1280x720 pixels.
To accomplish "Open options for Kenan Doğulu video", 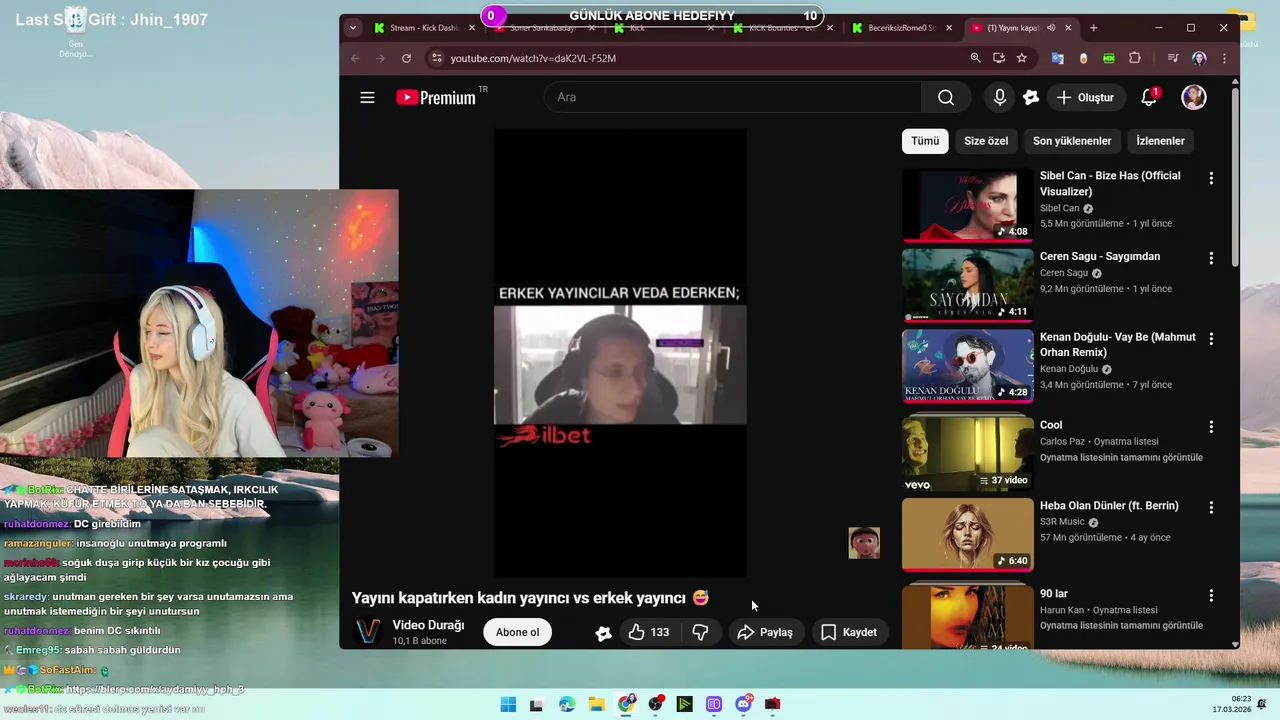I will click(x=1211, y=340).
